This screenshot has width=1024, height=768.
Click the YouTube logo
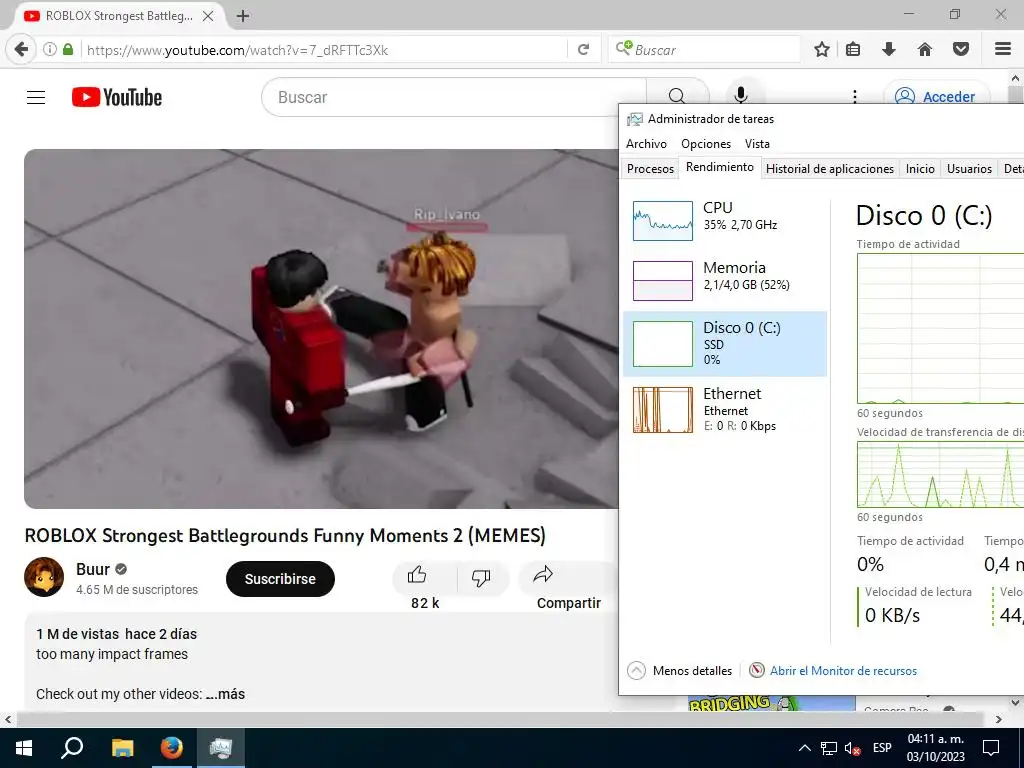[117, 97]
